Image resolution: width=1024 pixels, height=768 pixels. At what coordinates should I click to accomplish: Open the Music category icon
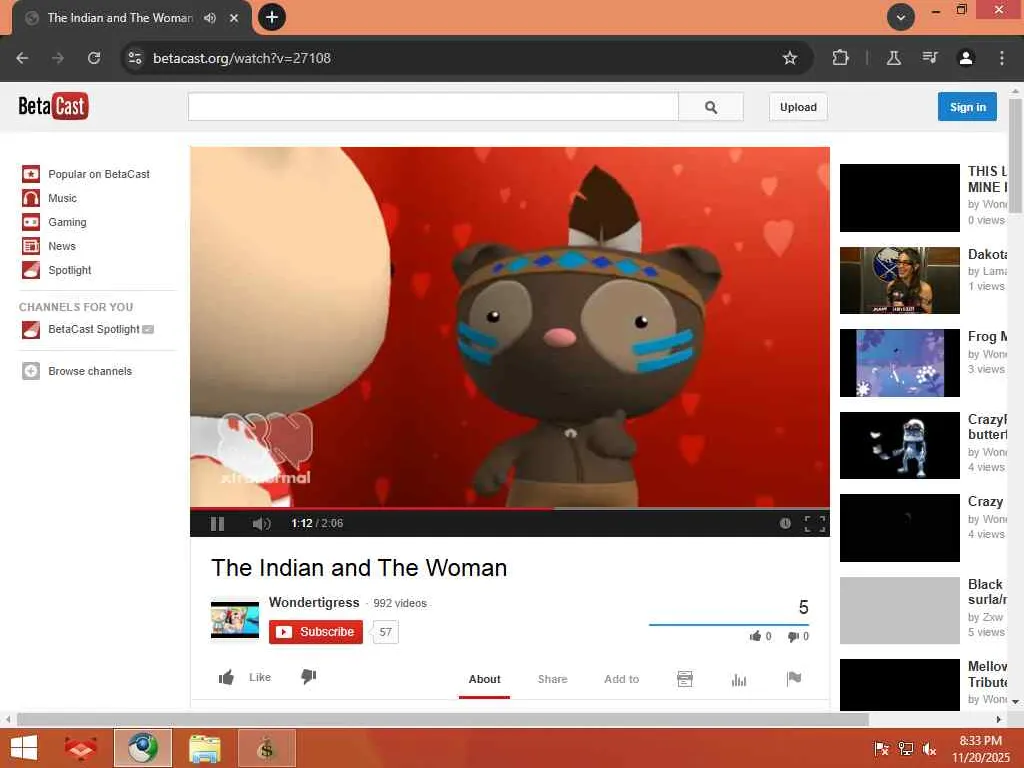click(x=31, y=198)
